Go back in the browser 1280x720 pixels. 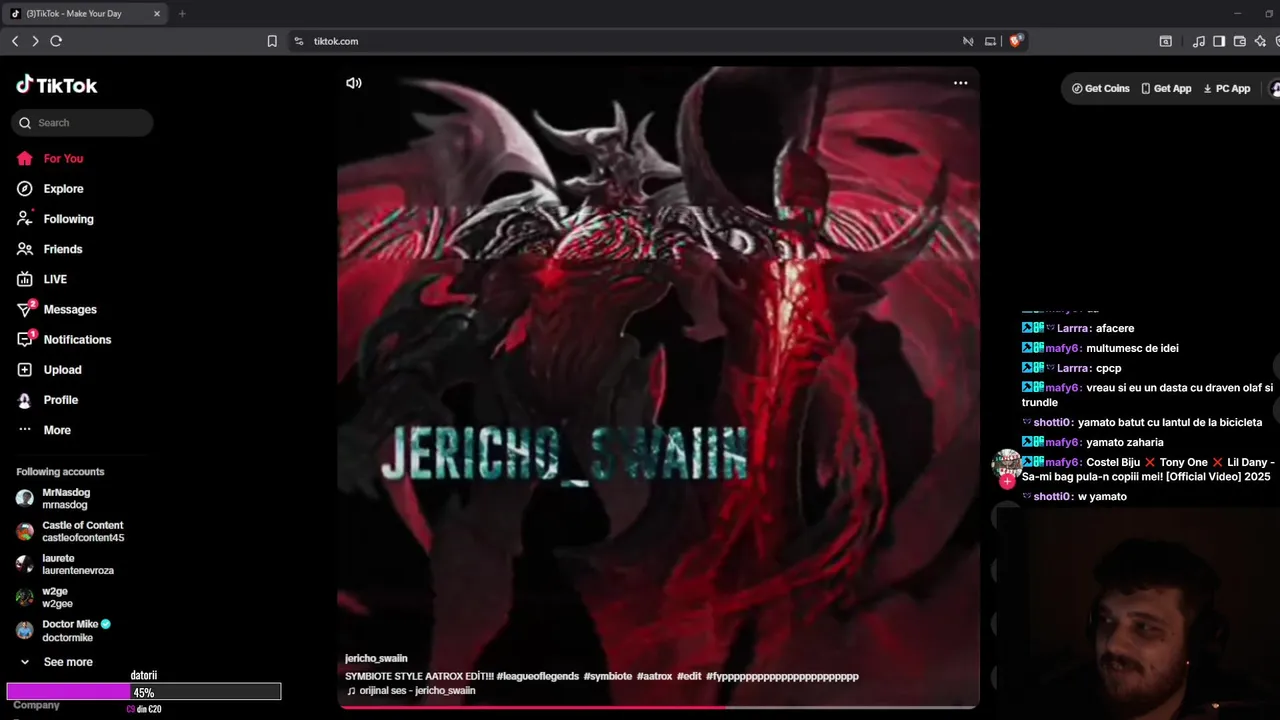tap(15, 41)
